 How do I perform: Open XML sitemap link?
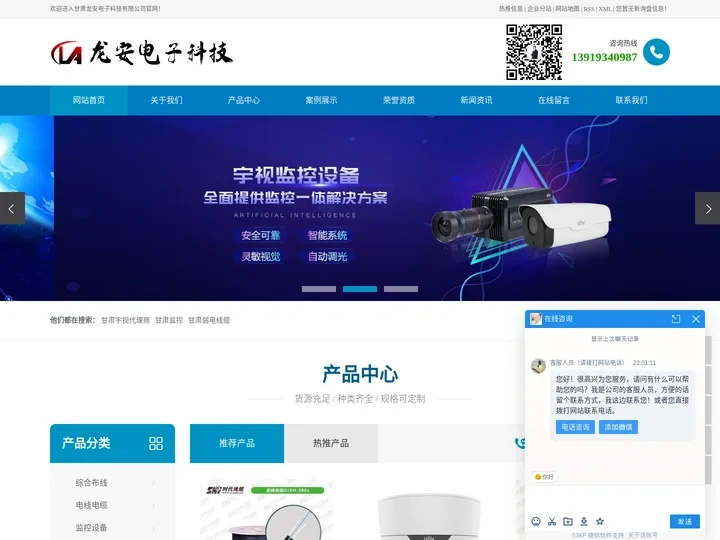pyautogui.click(x=605, y=9)
